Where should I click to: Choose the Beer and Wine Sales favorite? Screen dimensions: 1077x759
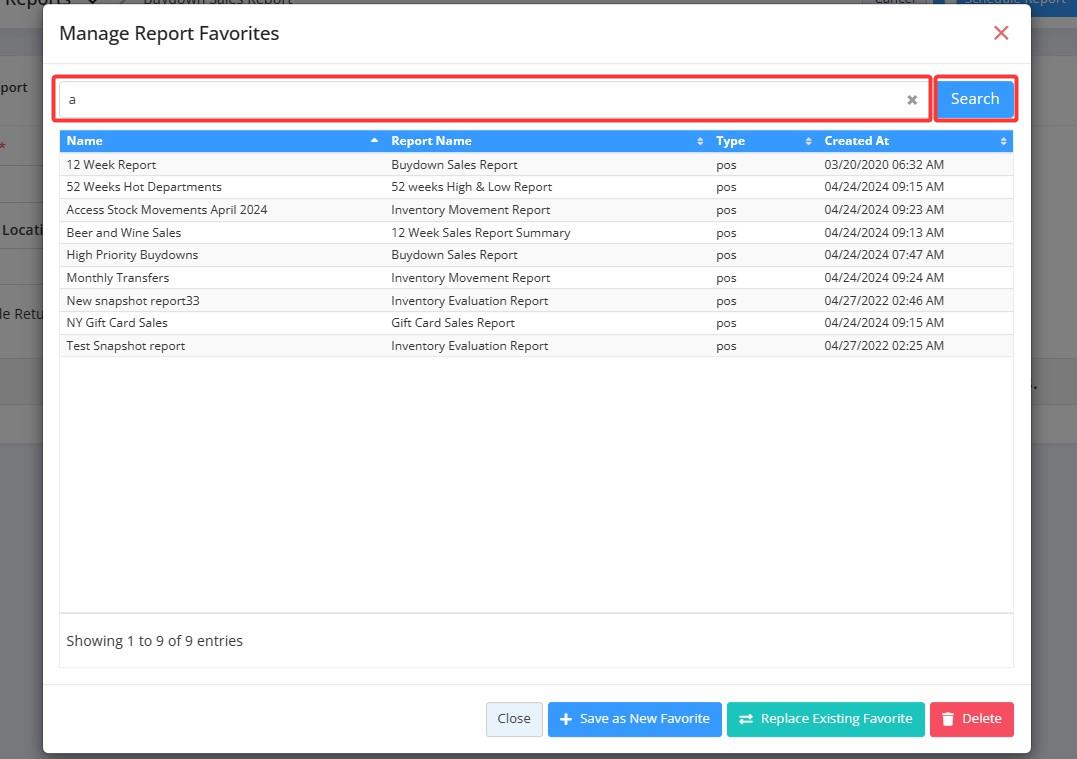[x=124, y=233]
